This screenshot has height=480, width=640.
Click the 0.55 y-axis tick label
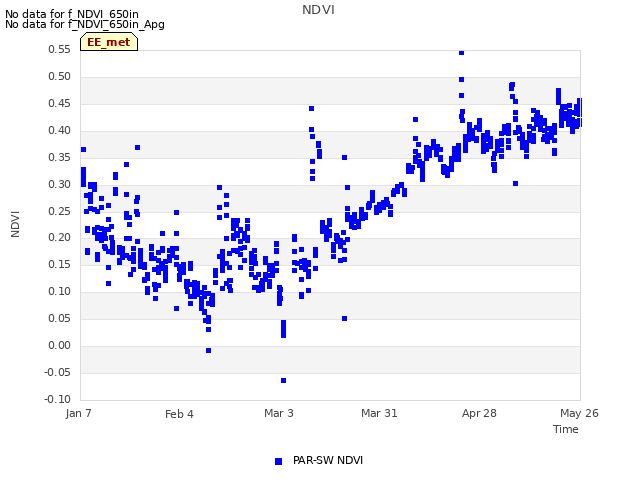[59, 49]
